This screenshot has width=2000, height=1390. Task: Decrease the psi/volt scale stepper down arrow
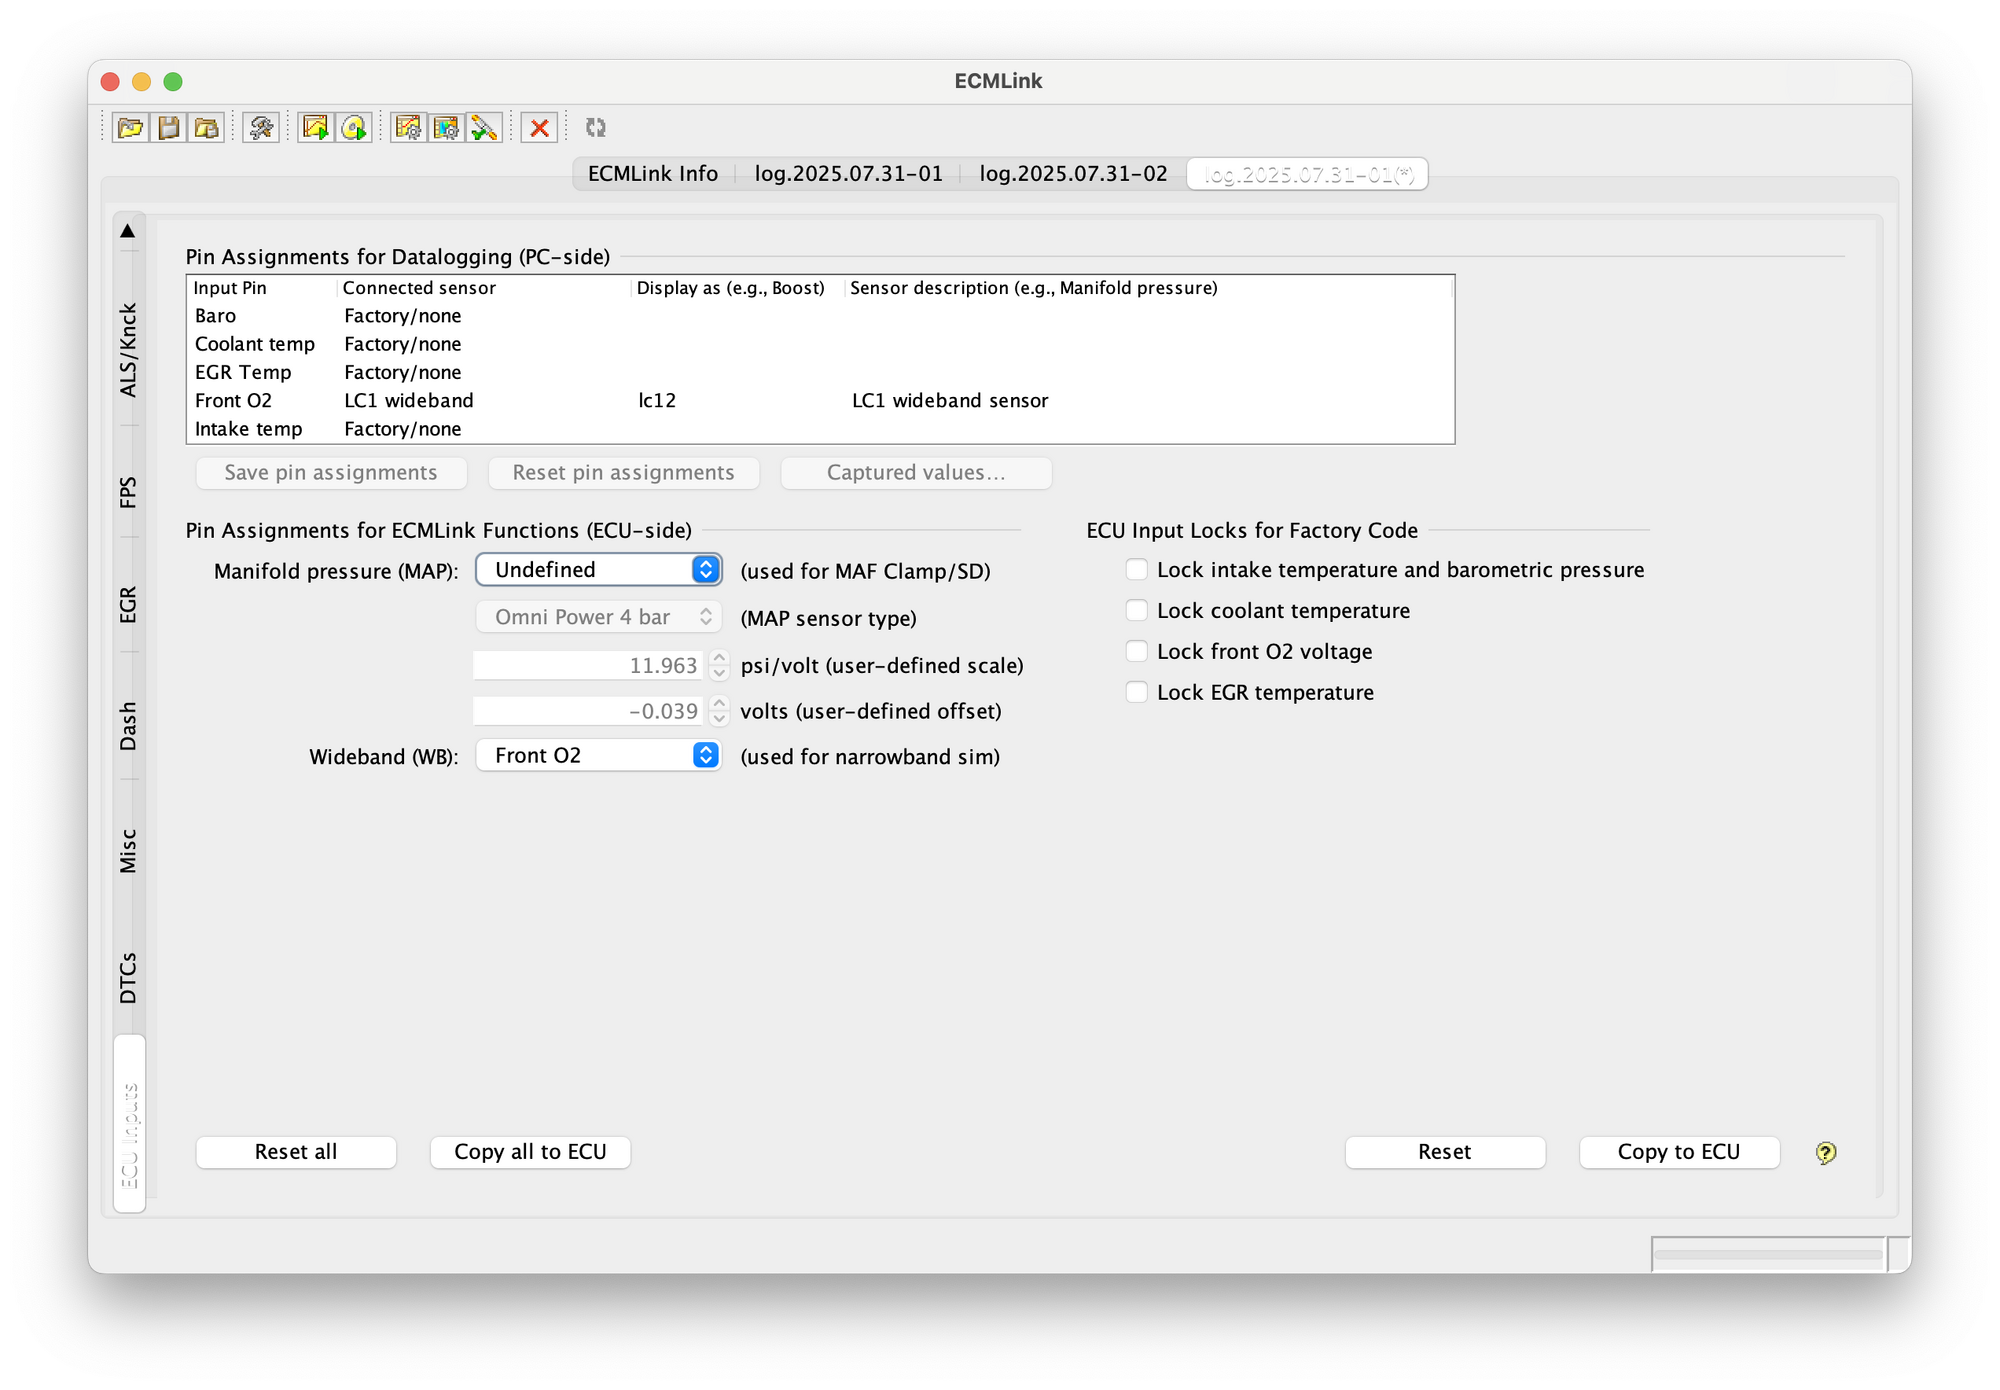[719, 673]
